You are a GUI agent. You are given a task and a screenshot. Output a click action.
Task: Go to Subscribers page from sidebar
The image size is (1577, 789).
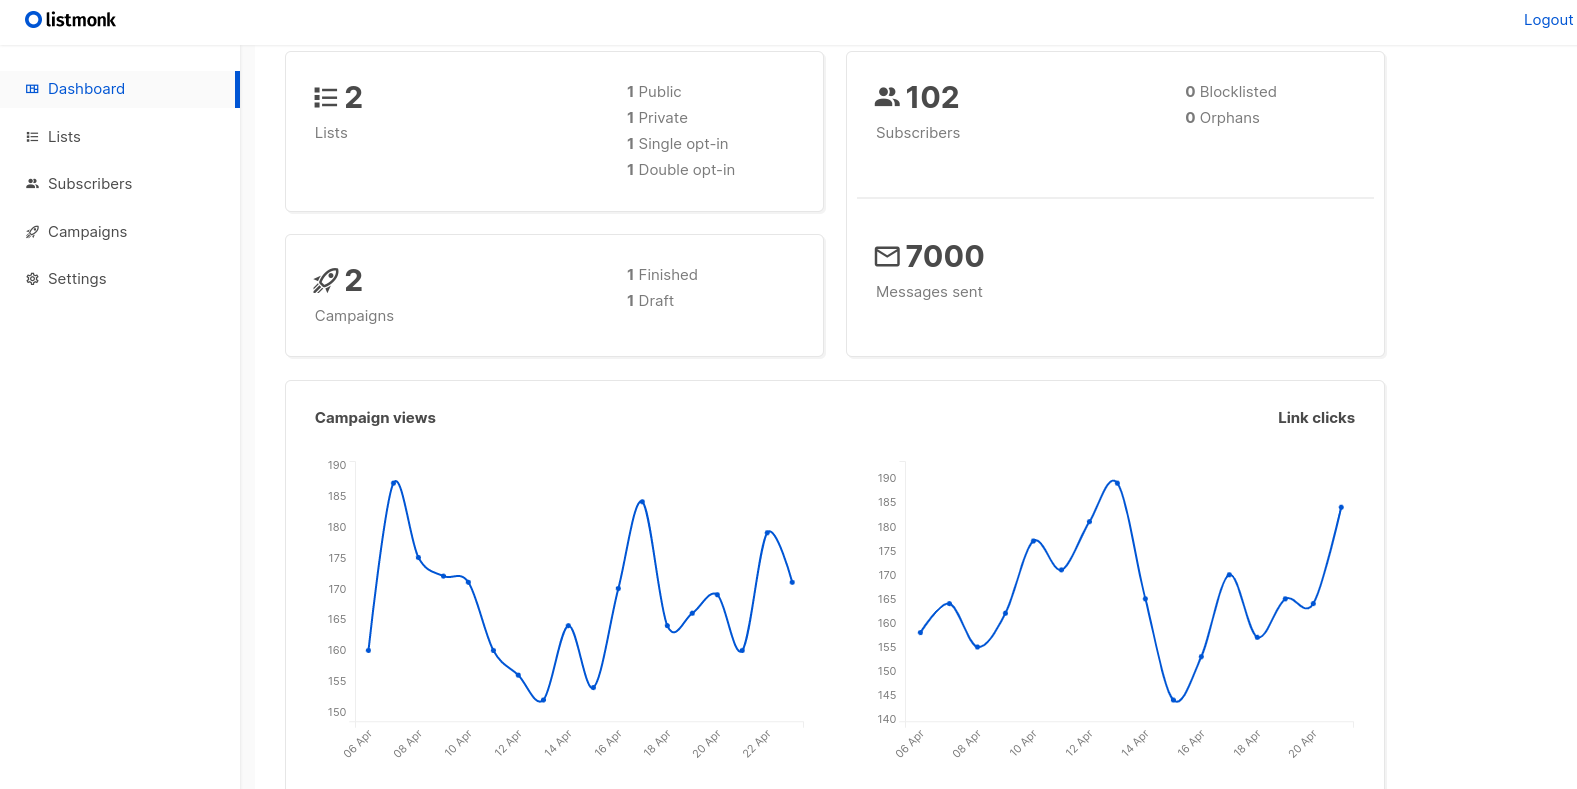click(x=90, y=184)
